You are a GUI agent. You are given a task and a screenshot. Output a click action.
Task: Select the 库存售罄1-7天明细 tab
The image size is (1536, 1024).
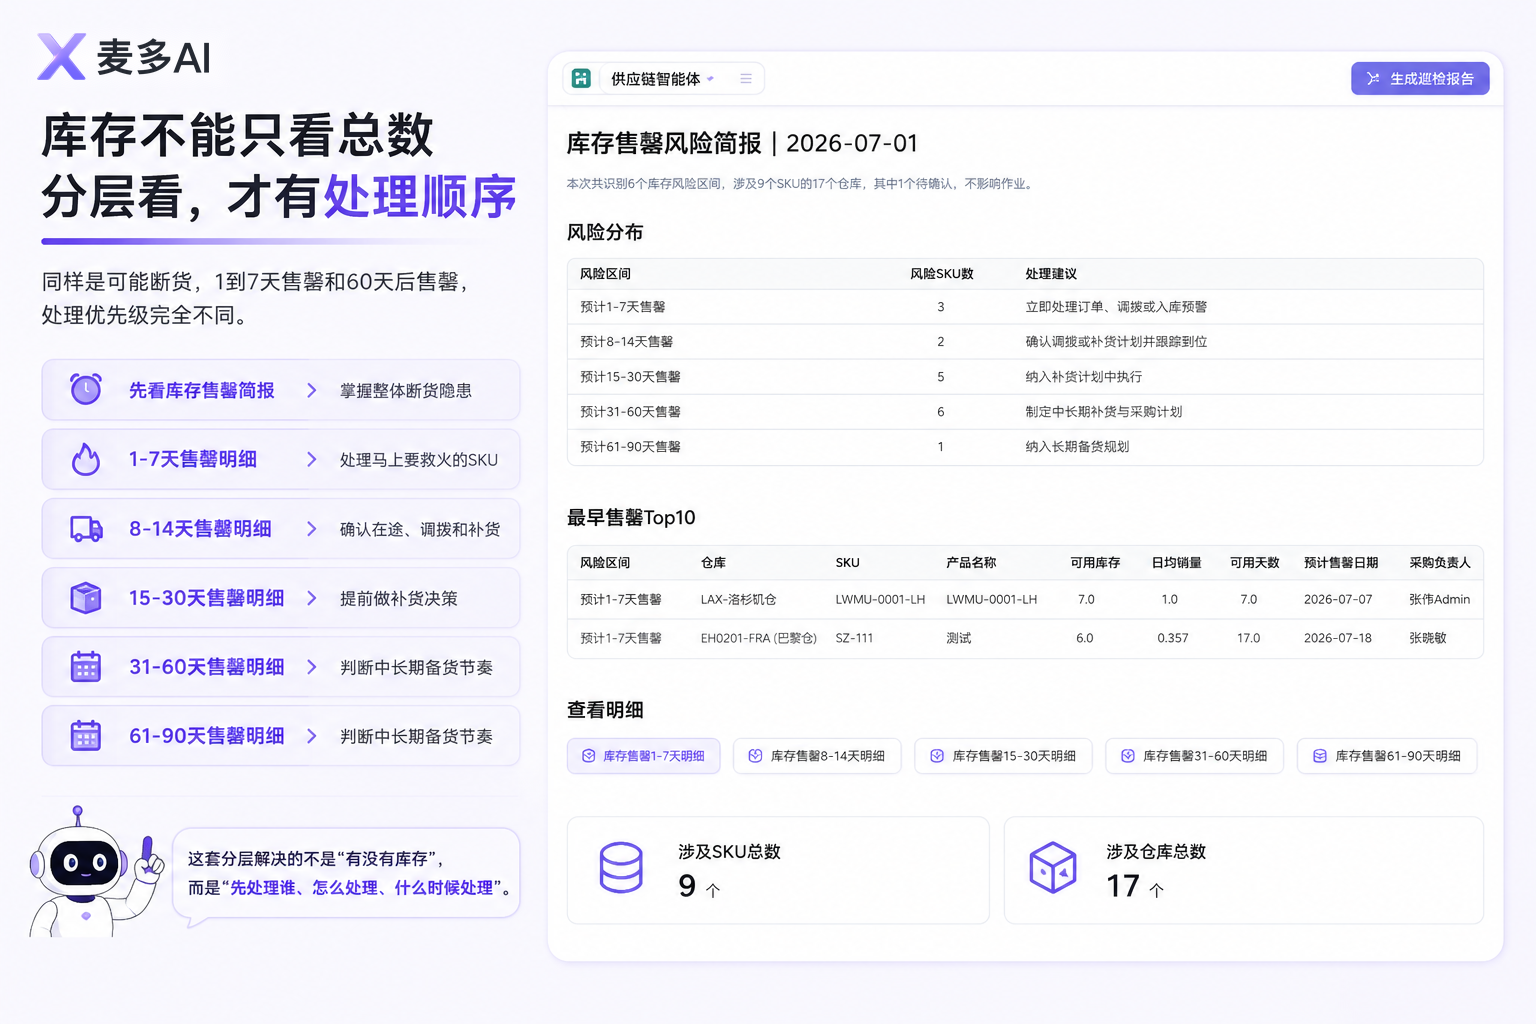pos(643,756)
